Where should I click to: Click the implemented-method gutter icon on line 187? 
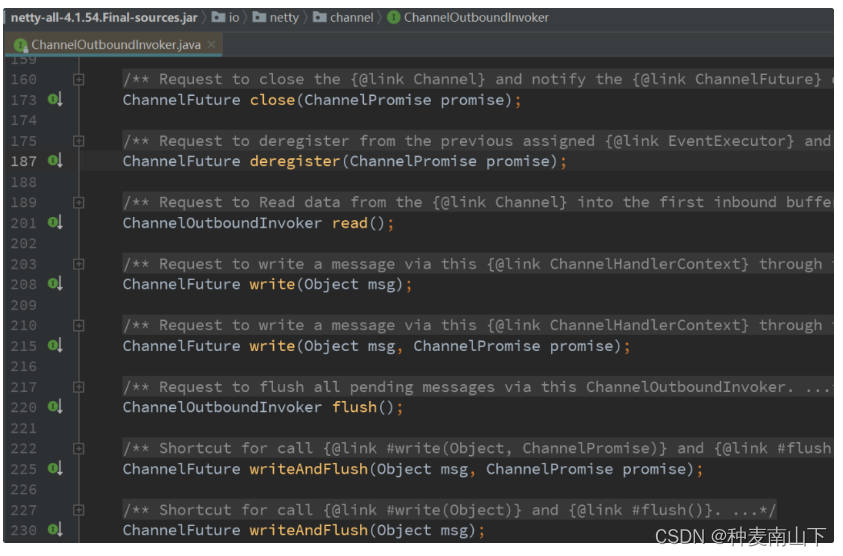55,161
